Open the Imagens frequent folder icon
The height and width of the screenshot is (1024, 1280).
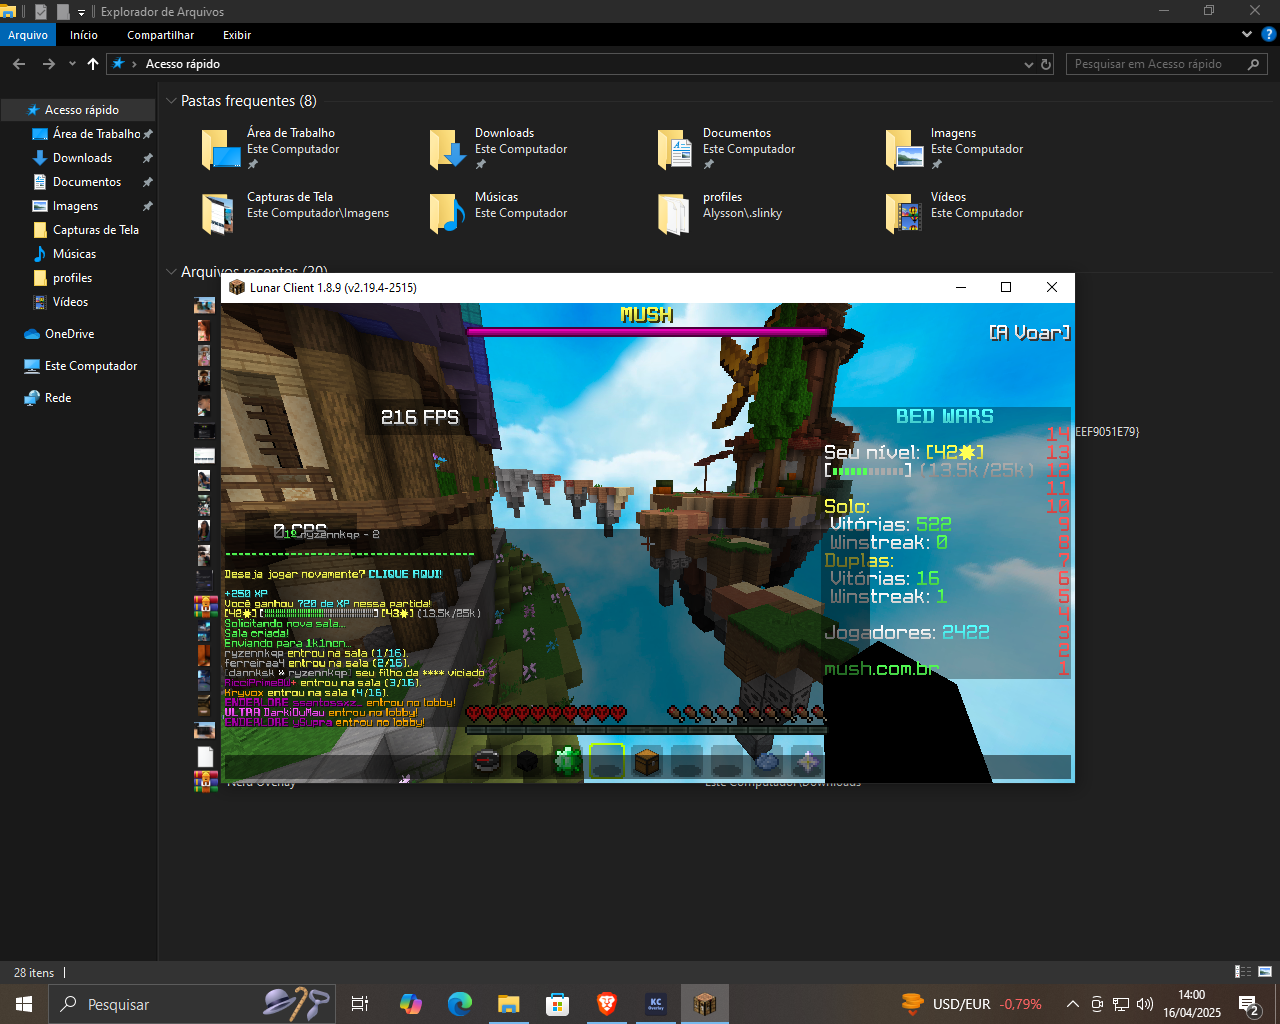904,149
